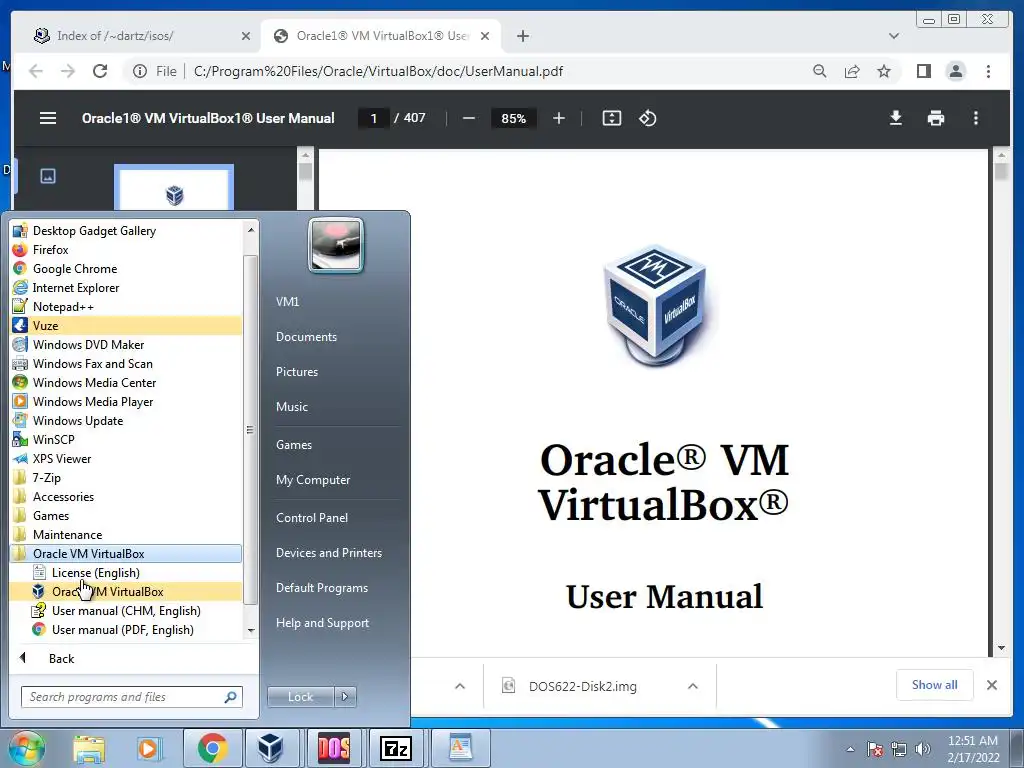This screenshot has height=768, width=1024.
Task: Click the PDF zoom out minus button
Action: pyautogui.click(x=468, y=118)
